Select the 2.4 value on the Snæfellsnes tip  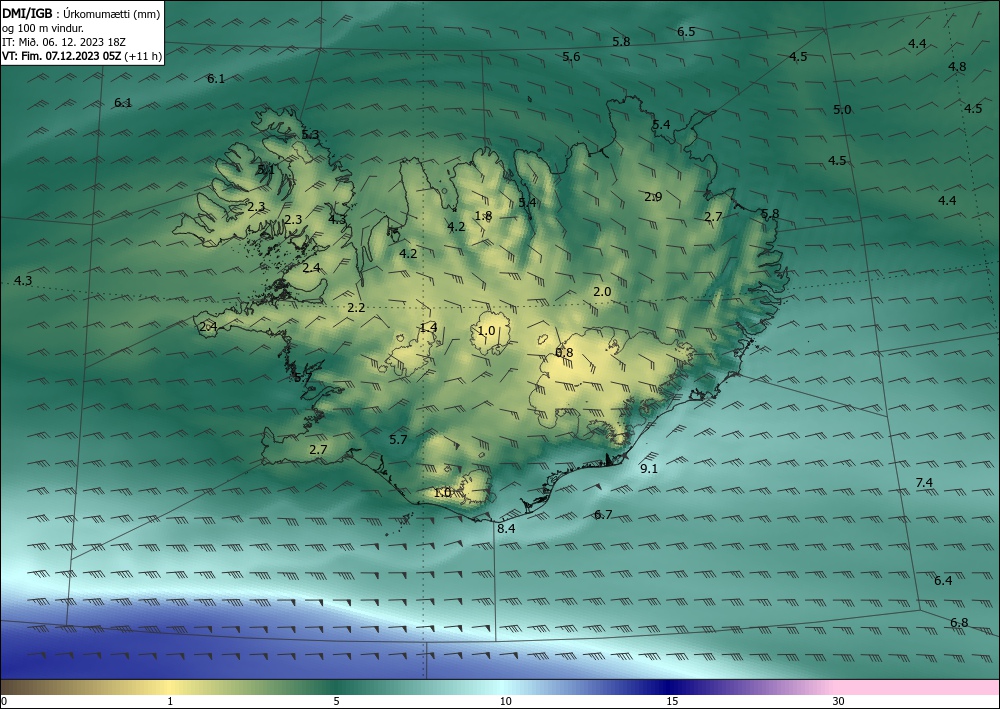pos(209,327)
